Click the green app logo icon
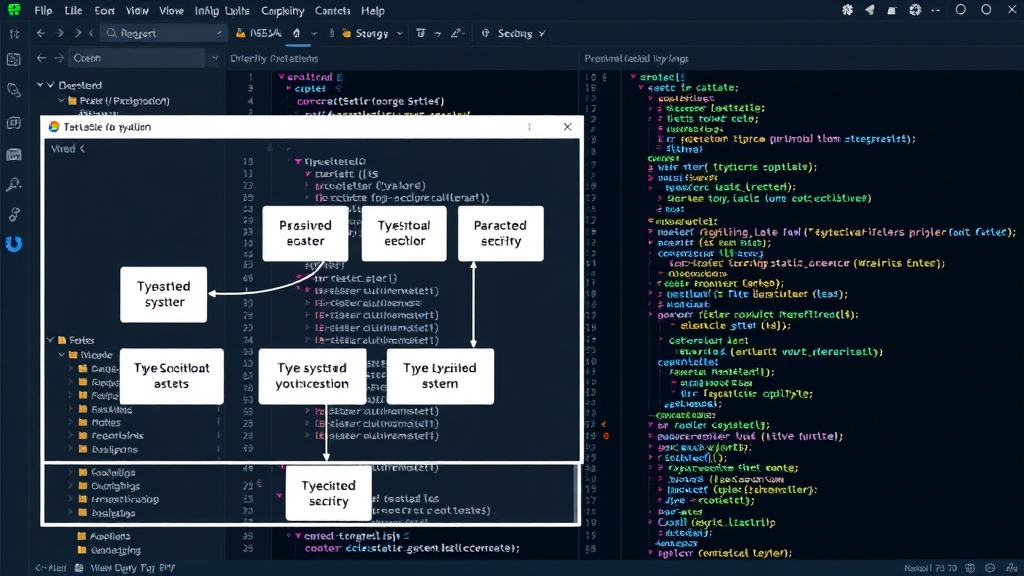Viewport: 1024px width, 576px height. (x=14, y=10)
